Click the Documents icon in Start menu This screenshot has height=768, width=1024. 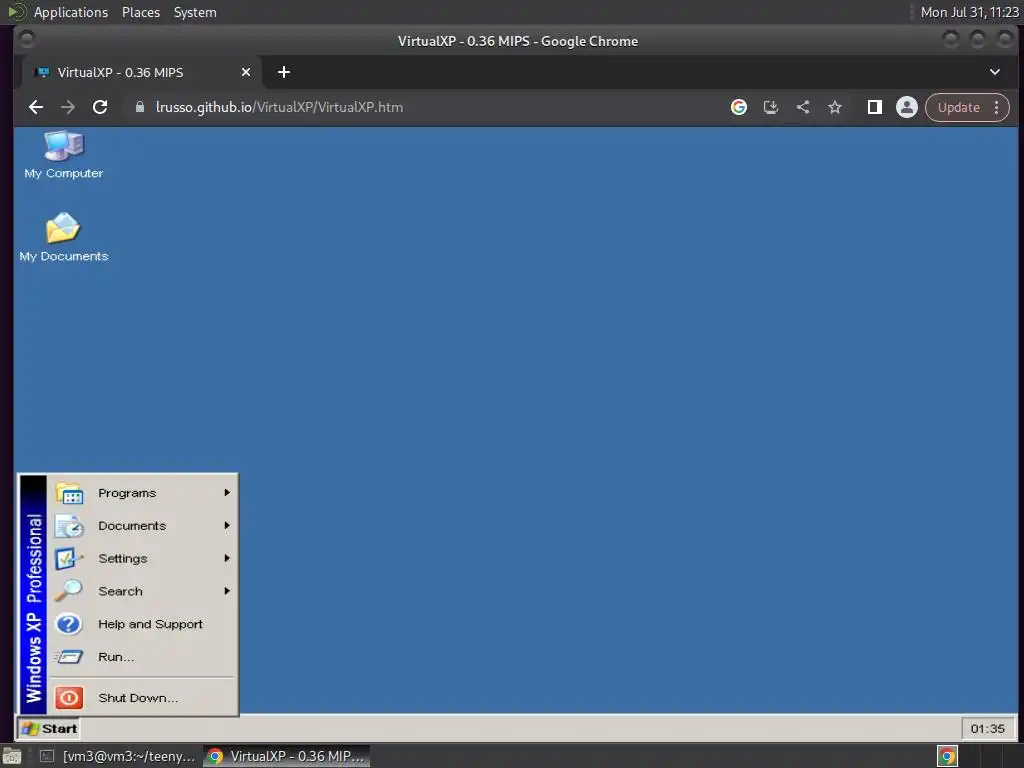tap(69, 526)
